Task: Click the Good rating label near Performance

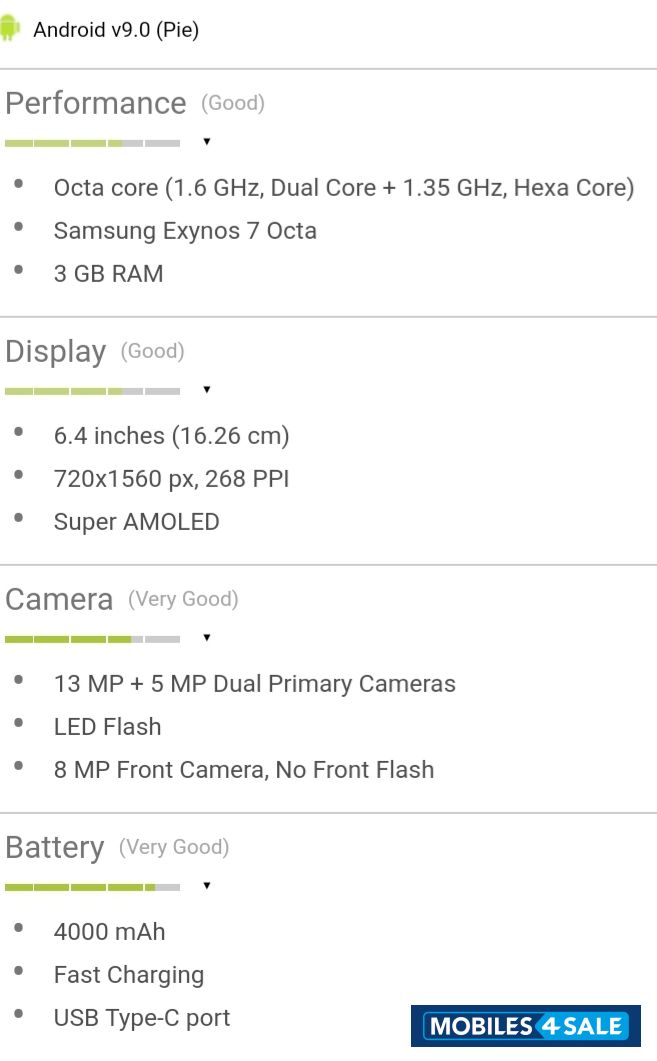Action: click(x=232, y=103)
